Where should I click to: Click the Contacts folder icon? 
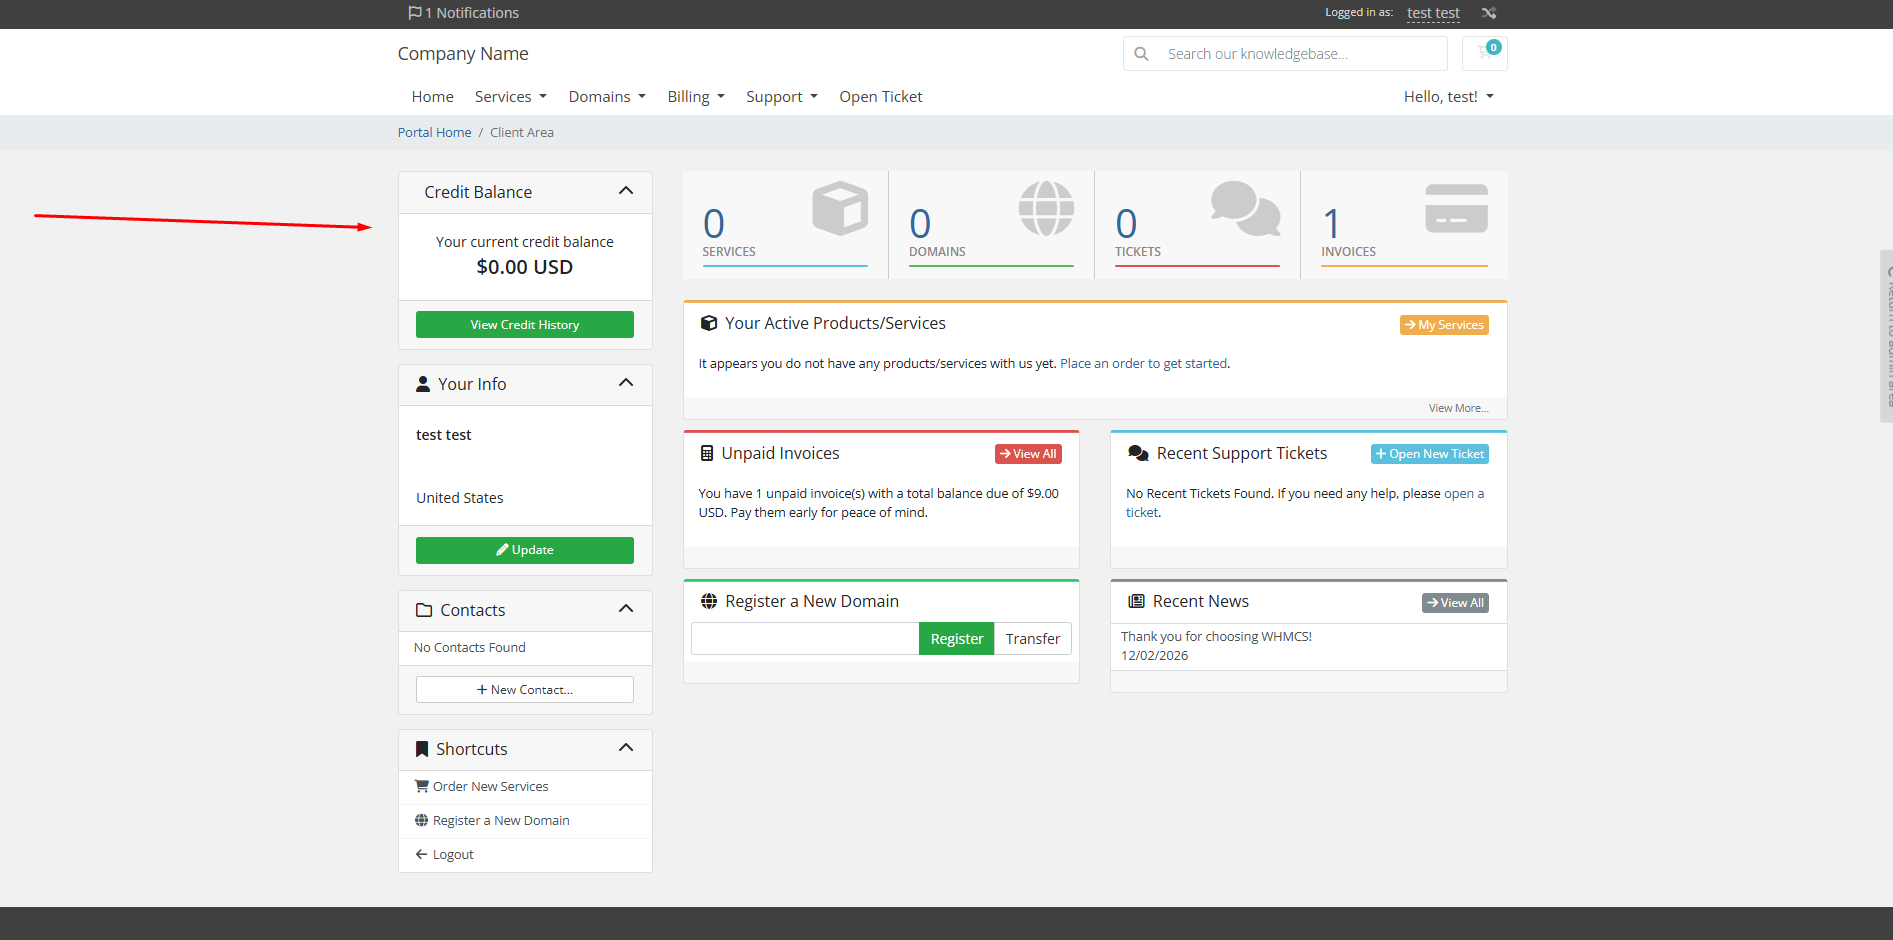tap(422, 609)
